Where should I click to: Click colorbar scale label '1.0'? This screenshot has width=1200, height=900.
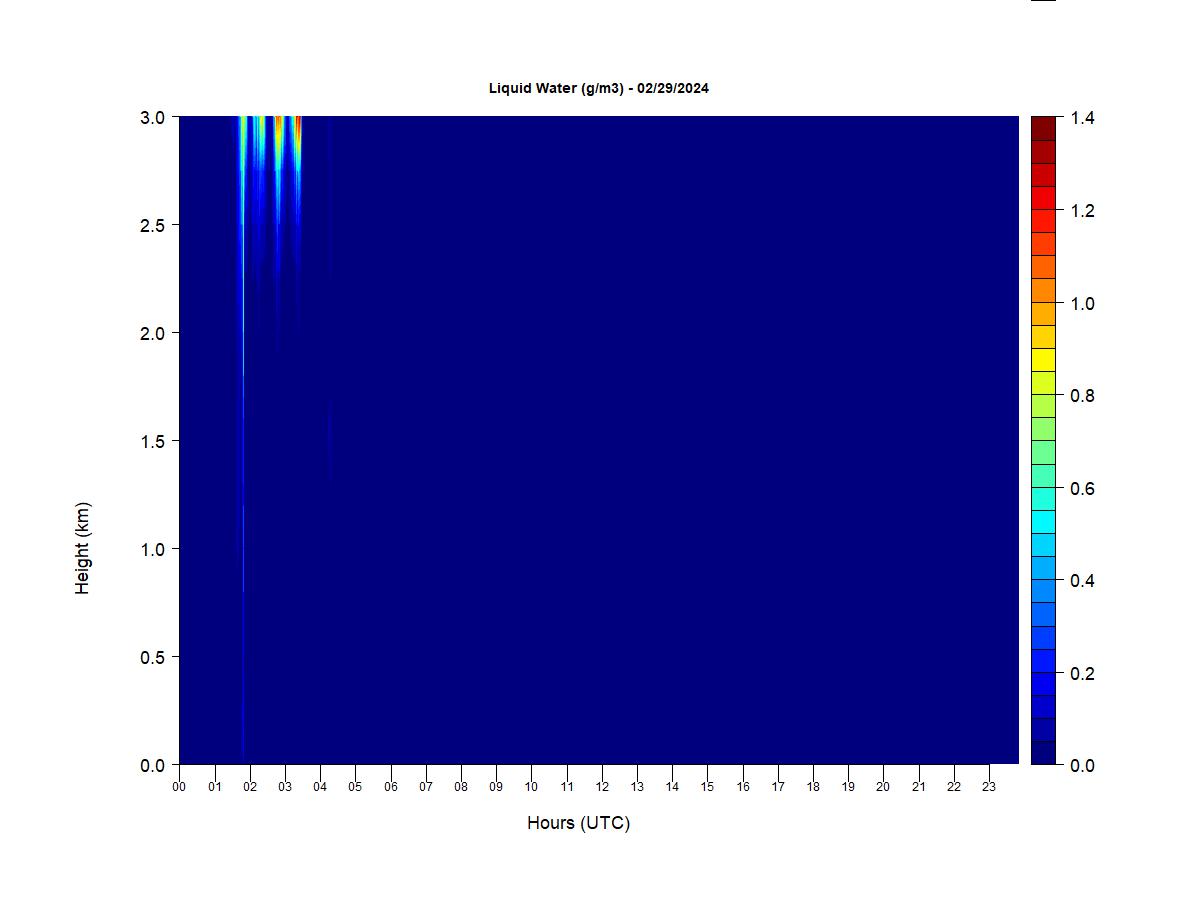click(1082, 304)
